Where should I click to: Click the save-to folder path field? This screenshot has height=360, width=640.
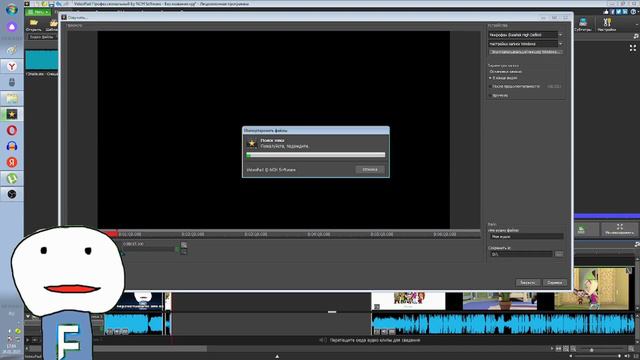pyautogui.click(x=521, y=254)
